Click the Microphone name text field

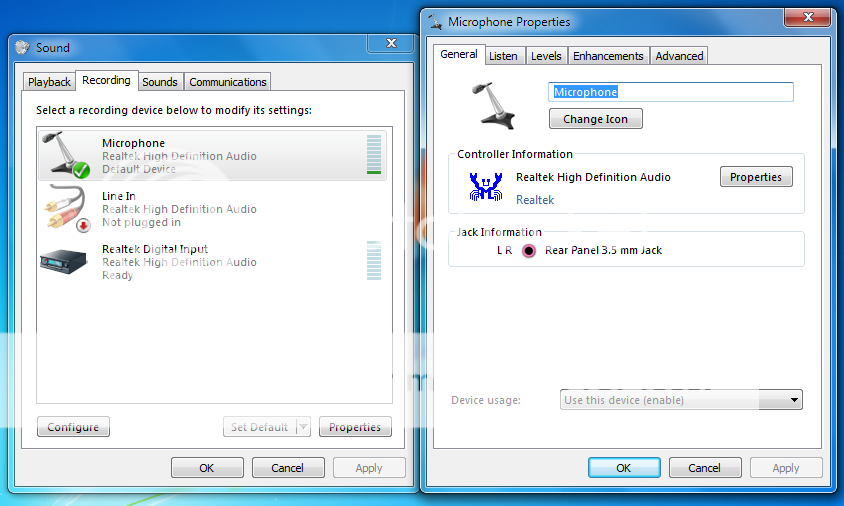coord(671,92)
